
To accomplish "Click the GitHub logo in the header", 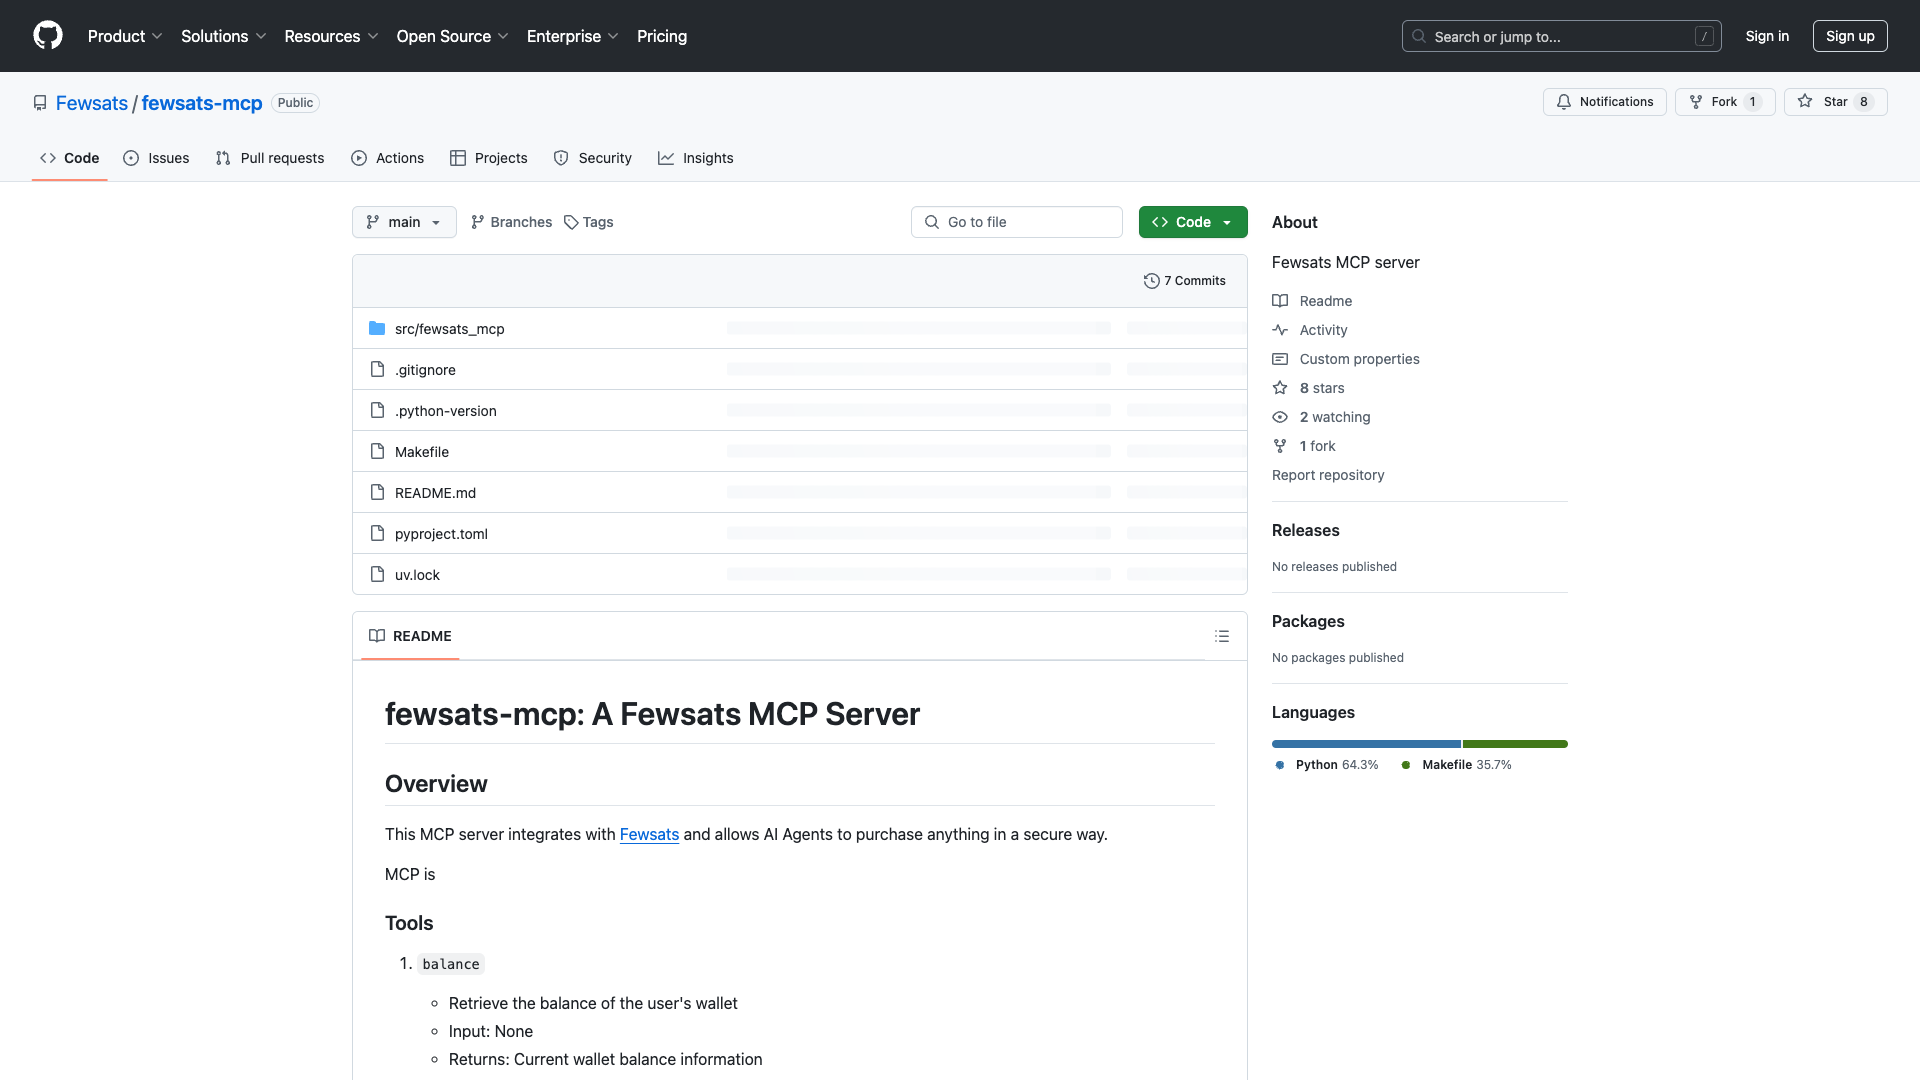I will point(48,36).
